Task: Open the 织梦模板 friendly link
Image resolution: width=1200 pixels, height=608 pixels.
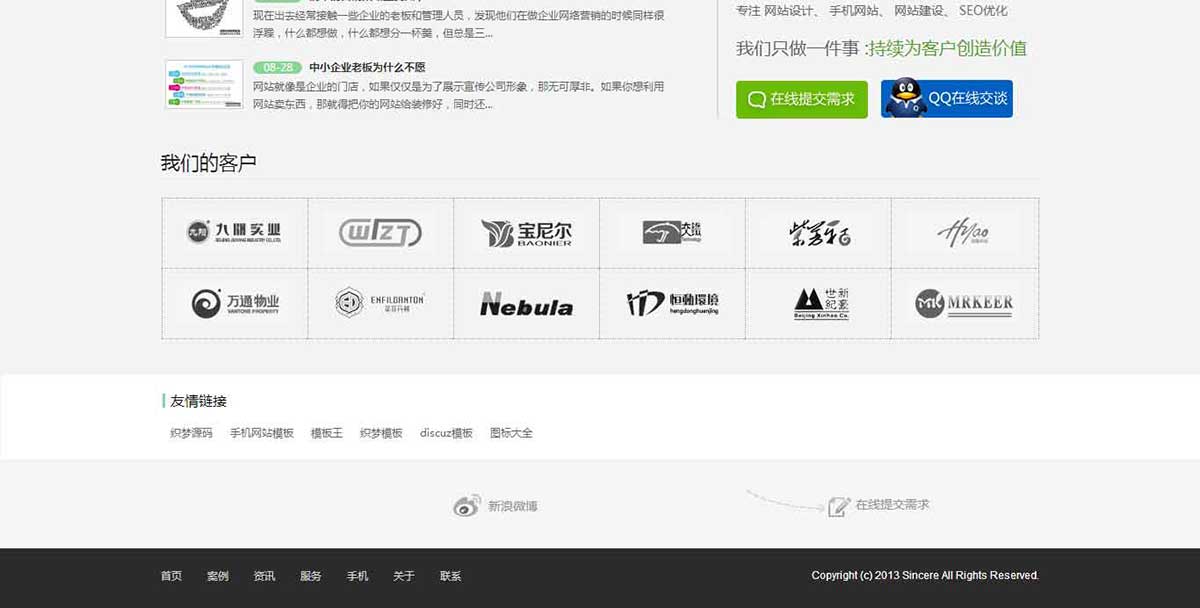Action: pyautogui.click(x=381, y=433)
